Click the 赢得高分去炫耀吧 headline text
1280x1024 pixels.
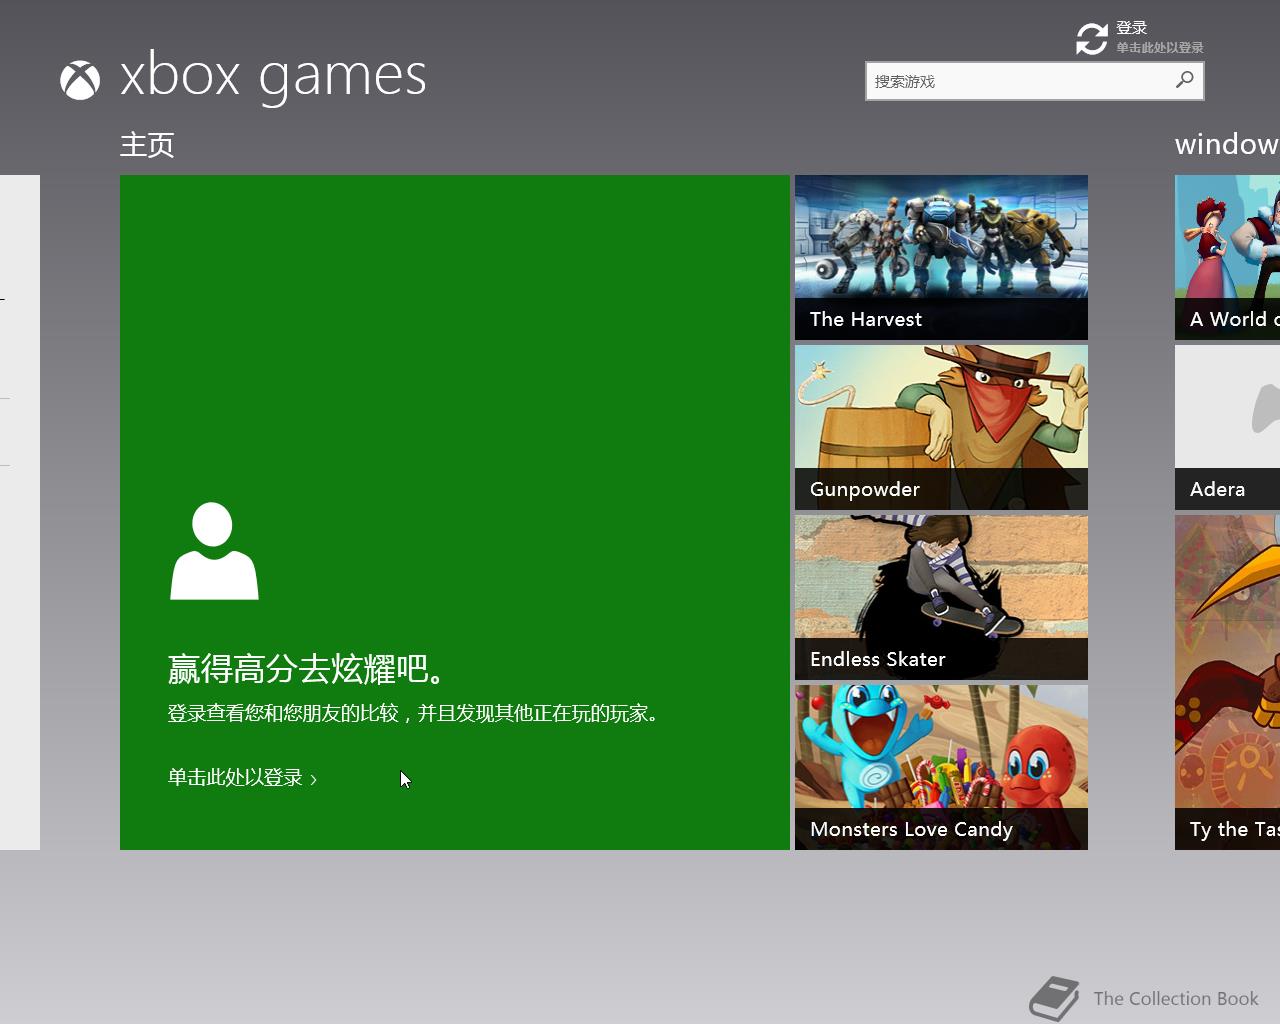306,668
